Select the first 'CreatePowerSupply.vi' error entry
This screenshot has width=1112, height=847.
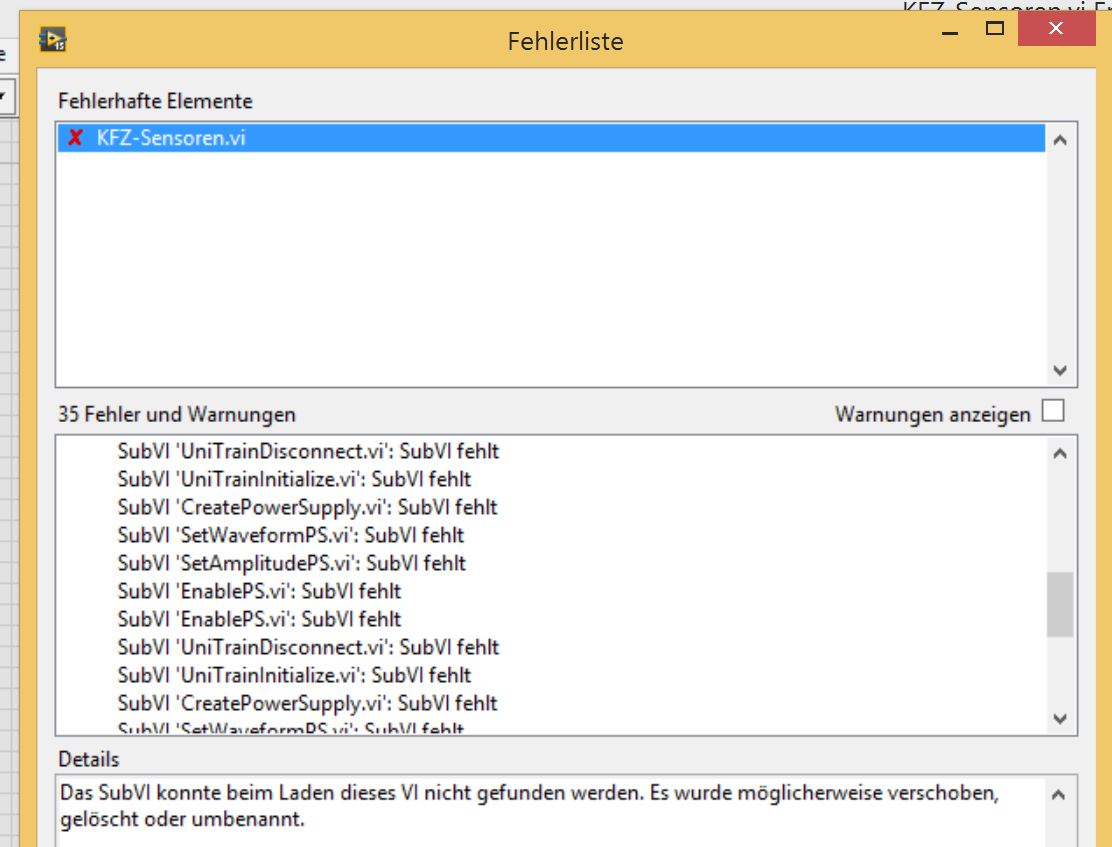[307, 507]
